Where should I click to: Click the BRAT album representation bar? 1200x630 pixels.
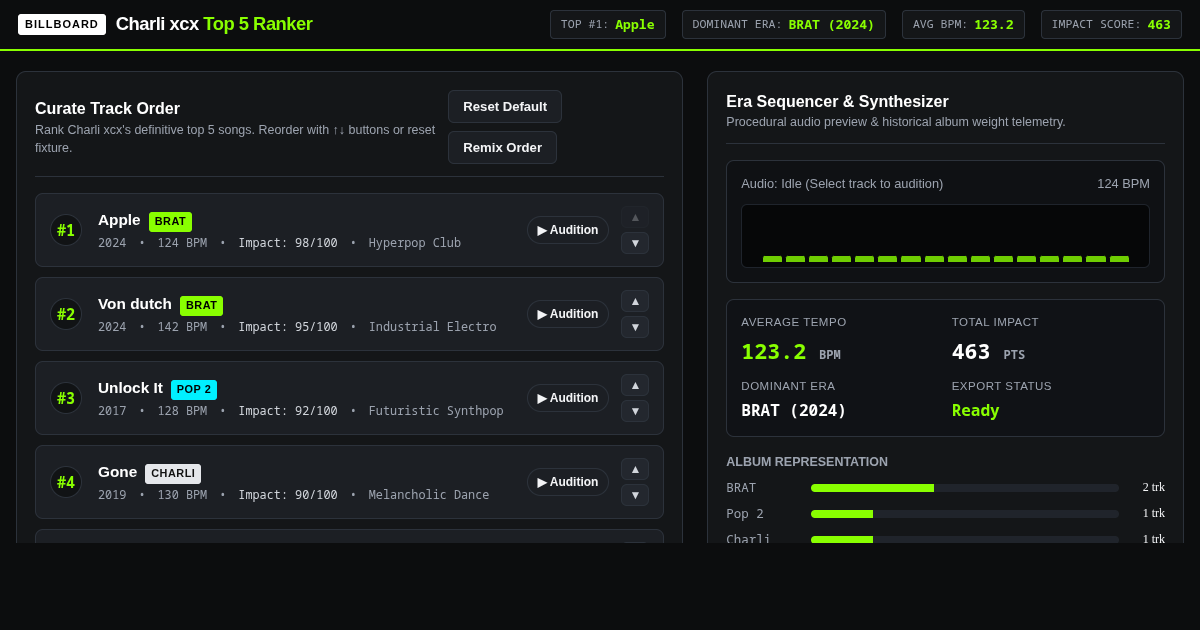pyautogui.click(x=965, y=488)
